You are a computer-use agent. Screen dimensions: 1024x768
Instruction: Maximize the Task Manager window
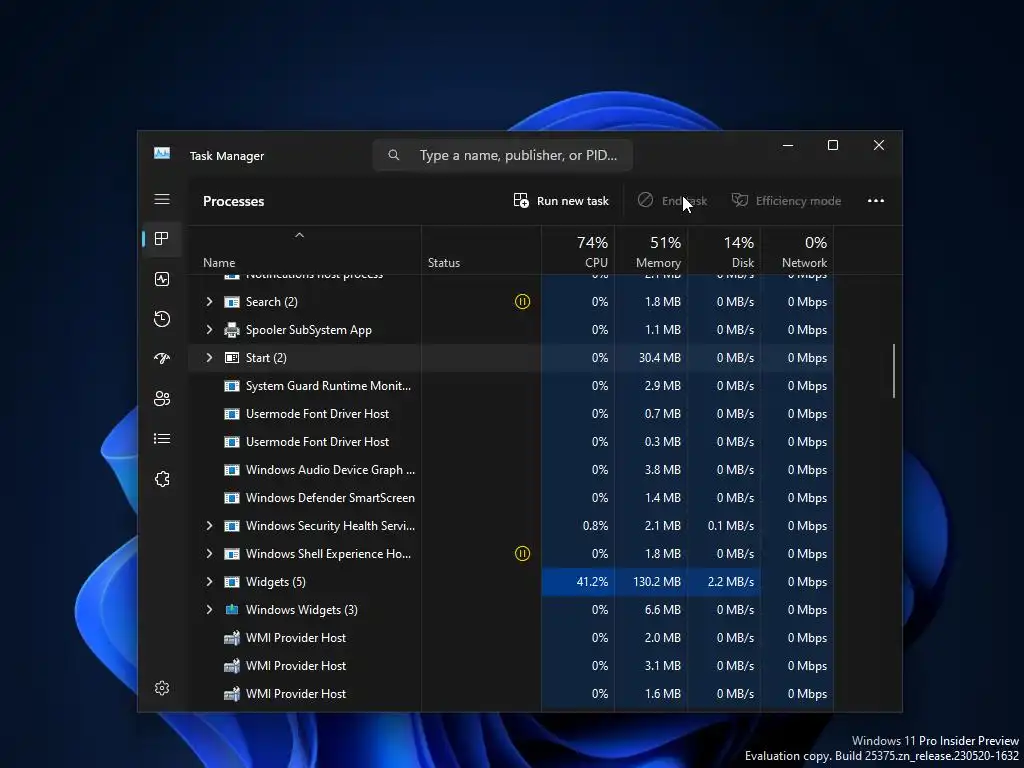click(833, 145)
